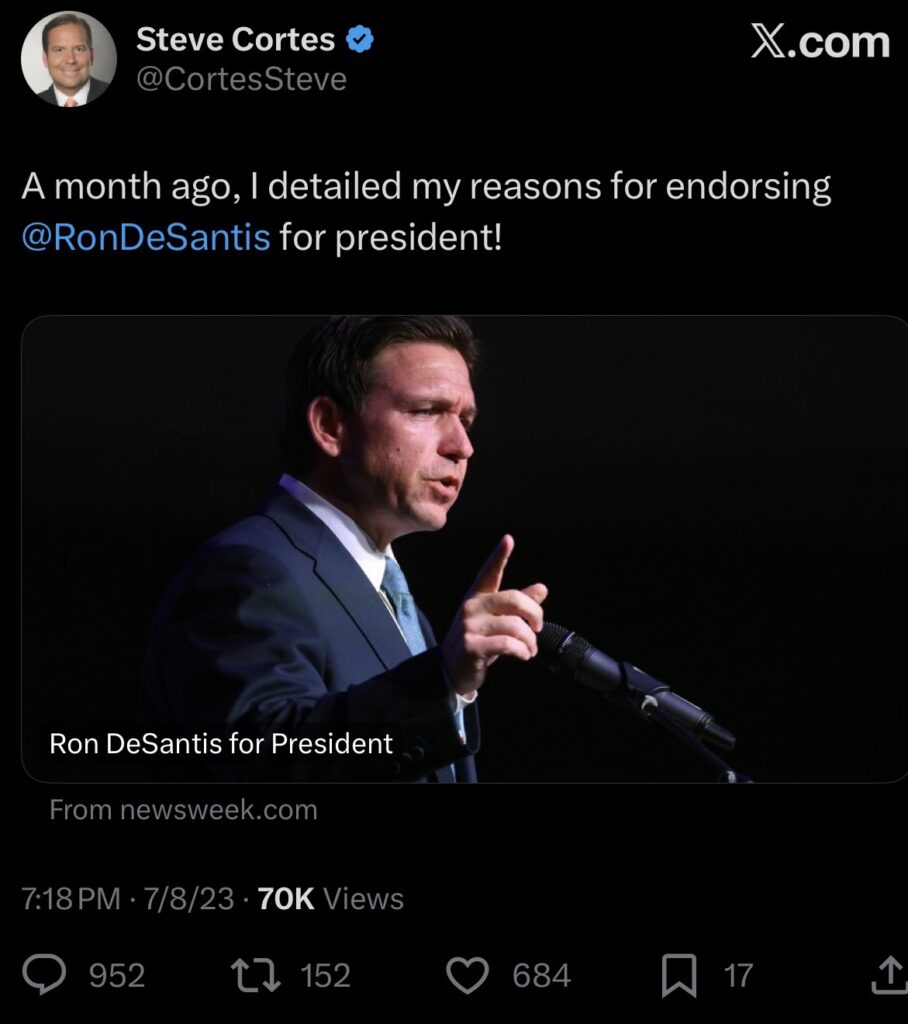View the 70K Views analytics
This screenshot has height=1024, width=908.
point(330,898)
